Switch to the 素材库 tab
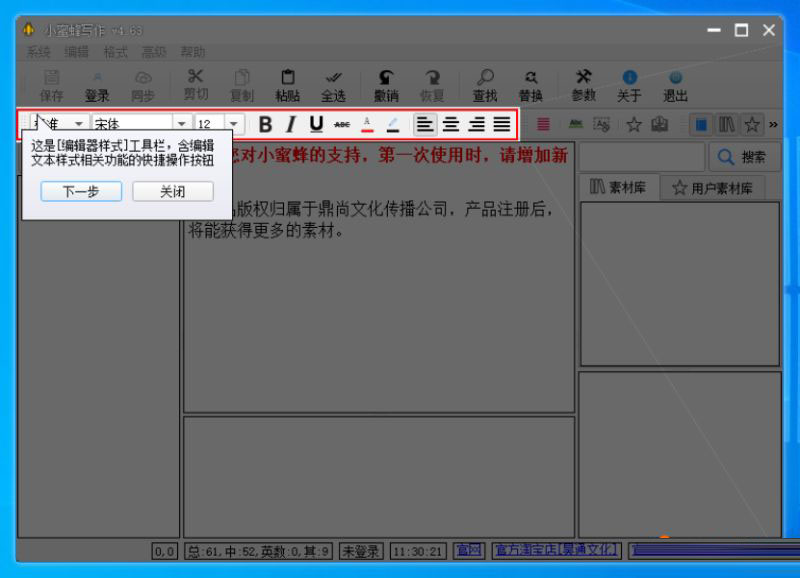The width and height of the screenshot is (800, 578). coord(618,187)
